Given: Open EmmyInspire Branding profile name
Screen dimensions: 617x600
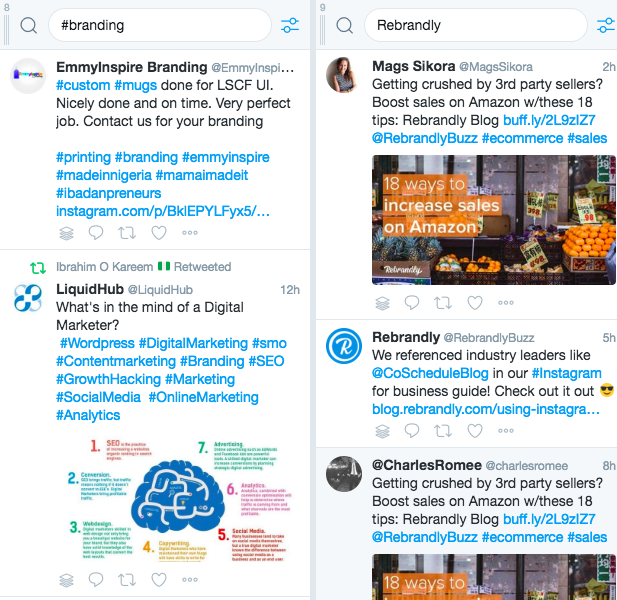Looking at the screenshot, I should 132,67.
